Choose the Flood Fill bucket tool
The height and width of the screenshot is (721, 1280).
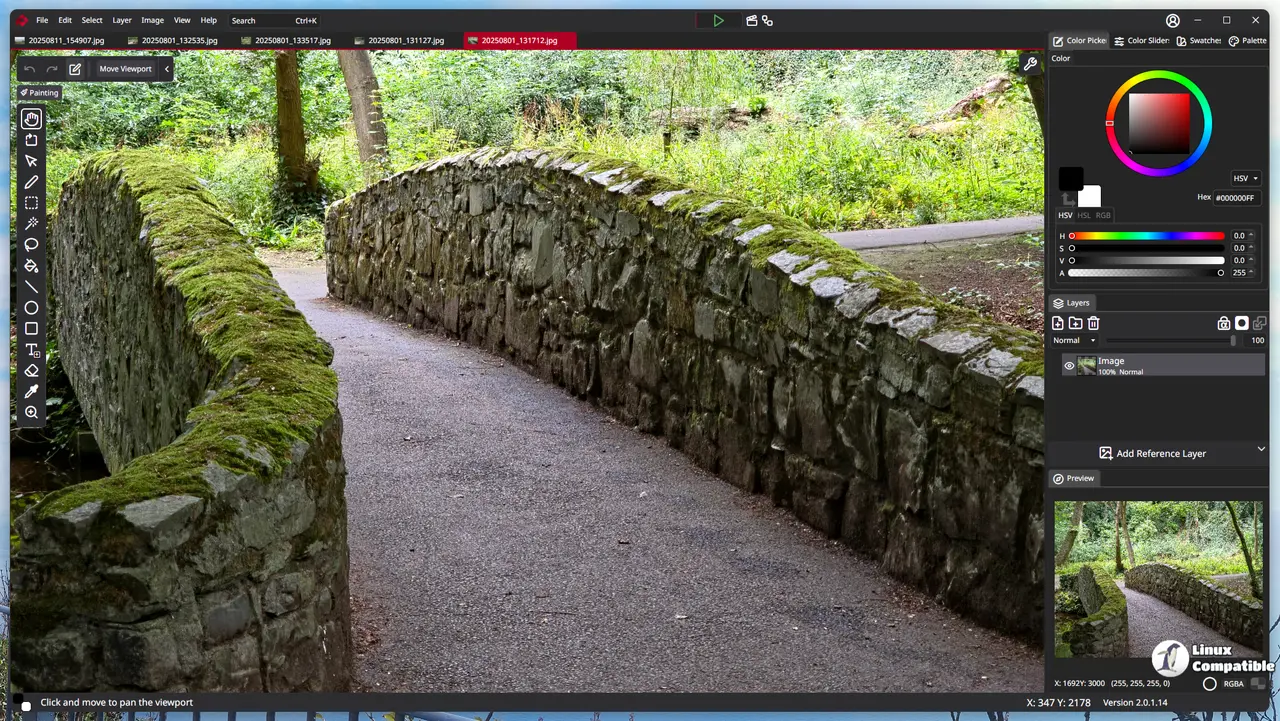(31, 266)
